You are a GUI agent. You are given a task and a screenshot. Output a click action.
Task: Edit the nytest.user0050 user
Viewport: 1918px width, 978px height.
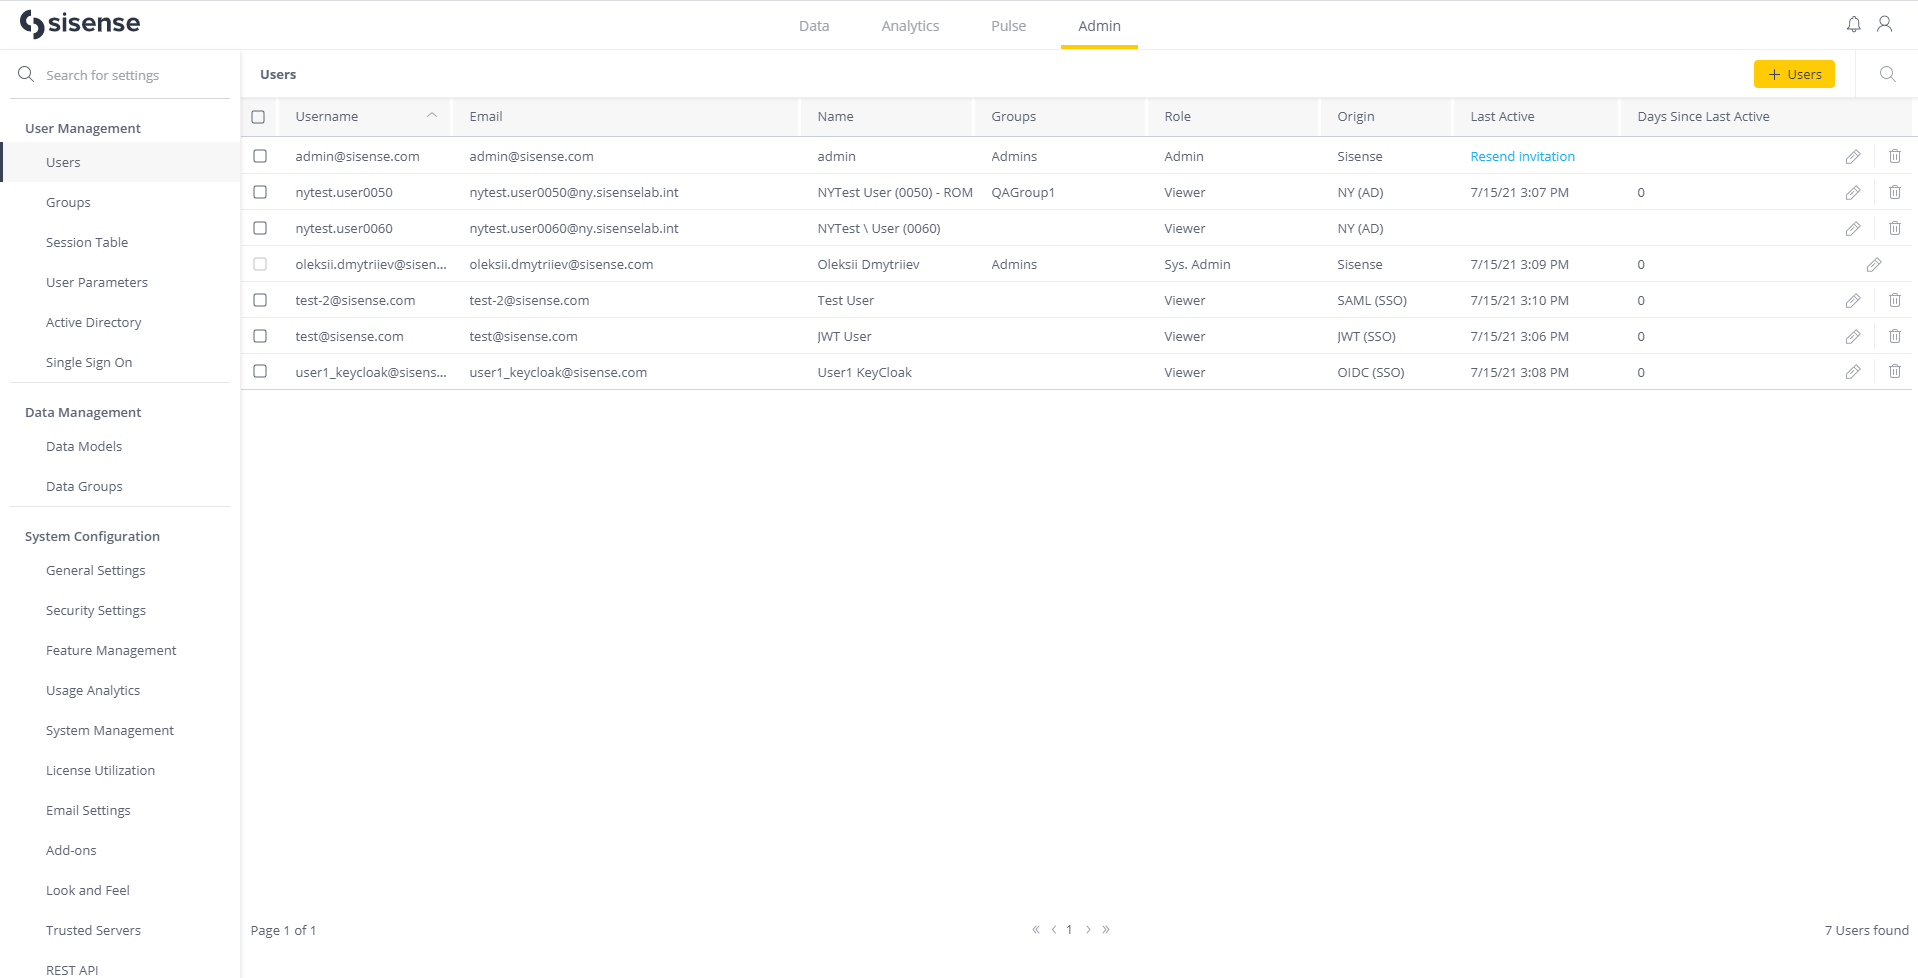[x=1853, y=192]
